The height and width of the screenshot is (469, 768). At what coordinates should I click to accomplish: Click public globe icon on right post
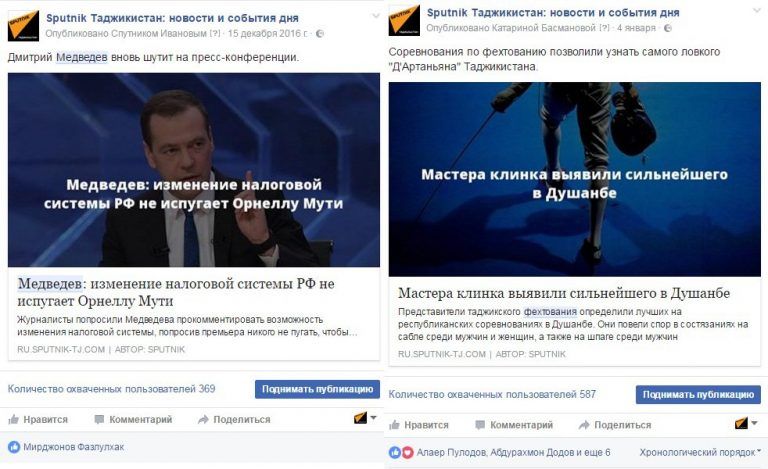pos(668,28)
